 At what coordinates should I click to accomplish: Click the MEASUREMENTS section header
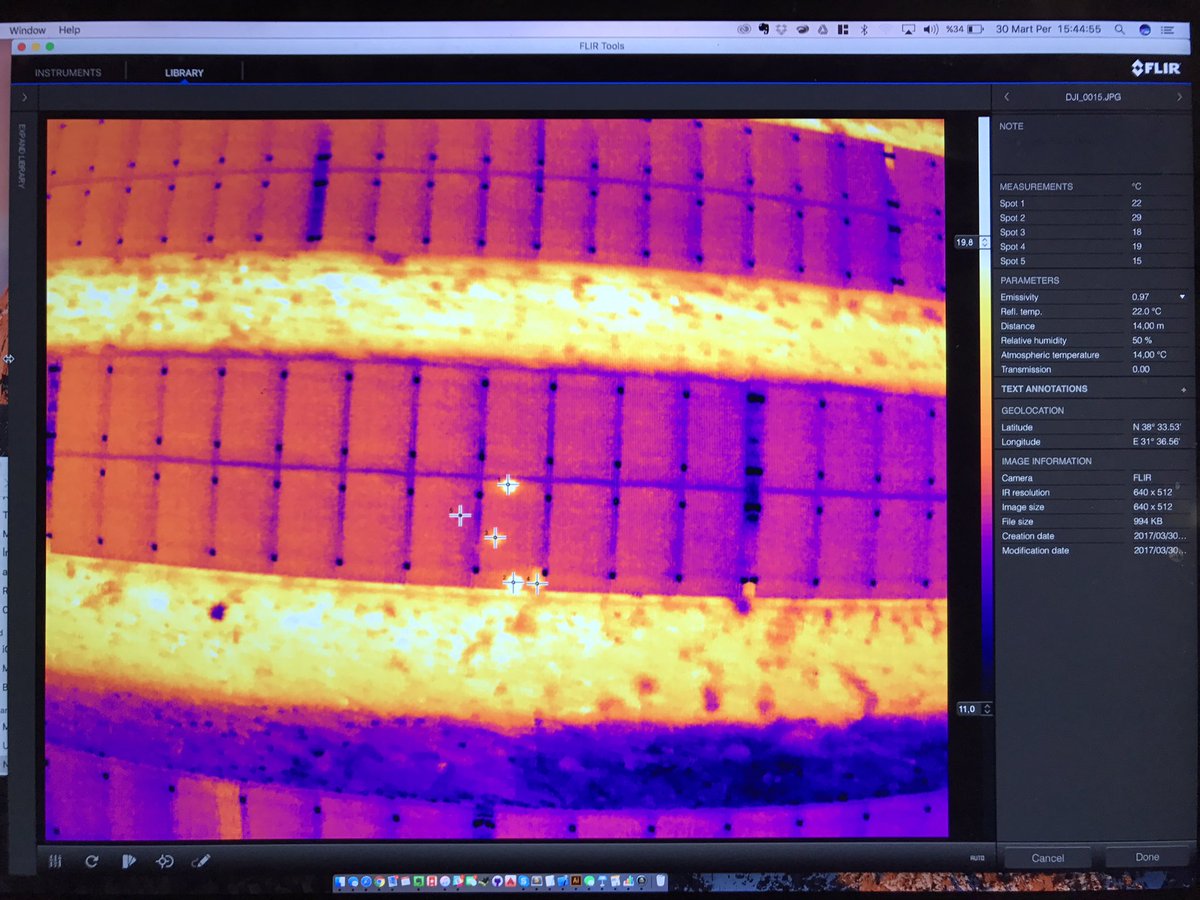[1036, 187]
